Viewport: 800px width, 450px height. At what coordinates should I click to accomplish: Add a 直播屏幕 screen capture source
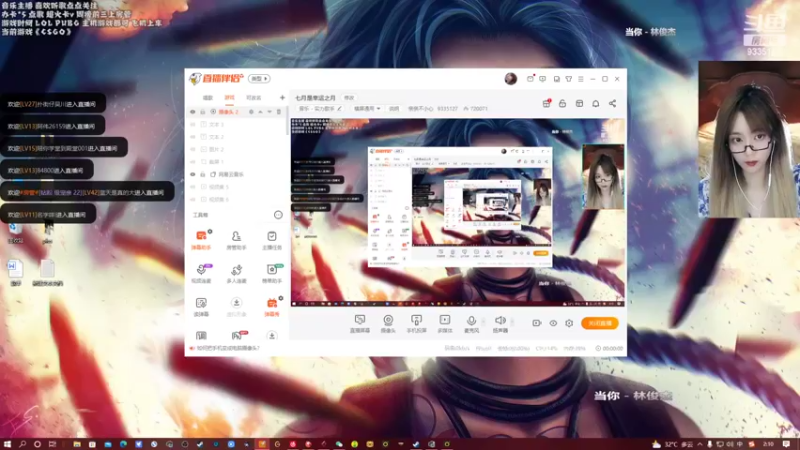[360, 323]
